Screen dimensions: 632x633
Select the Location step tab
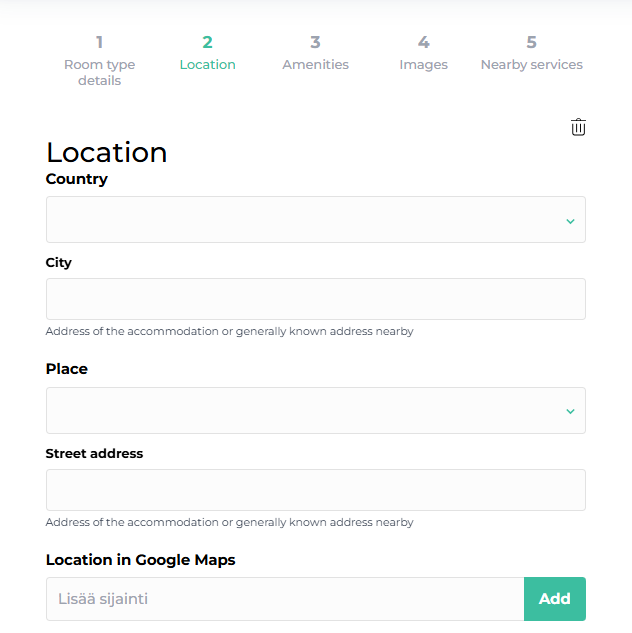pos(207,53)
